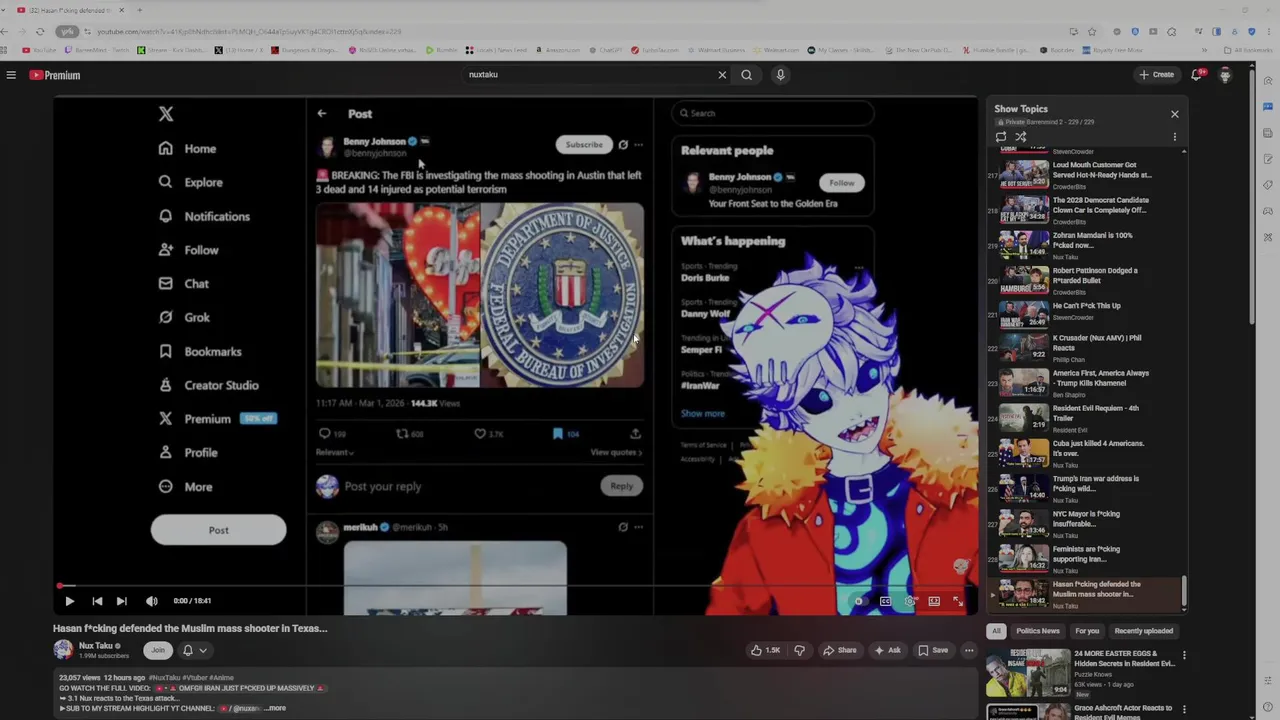Open YouTube notifications bell
This screenshot has height=720, width=1280.
click(1197, 75)
